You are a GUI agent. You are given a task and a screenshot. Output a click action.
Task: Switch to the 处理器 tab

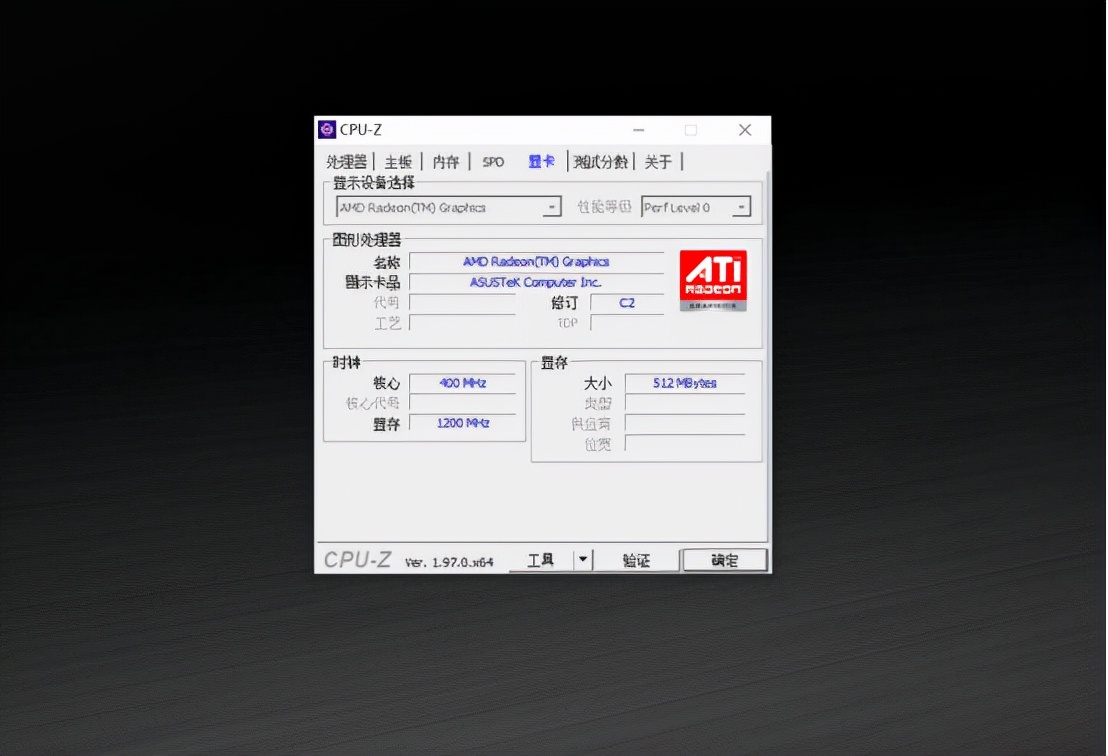click(x=346, y=160)
